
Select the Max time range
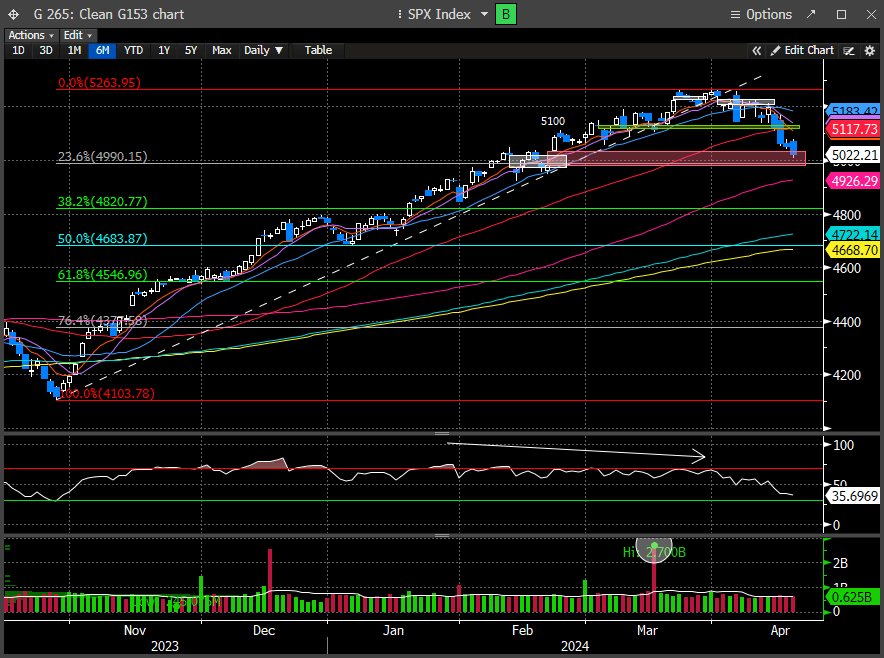click(222, 50)
